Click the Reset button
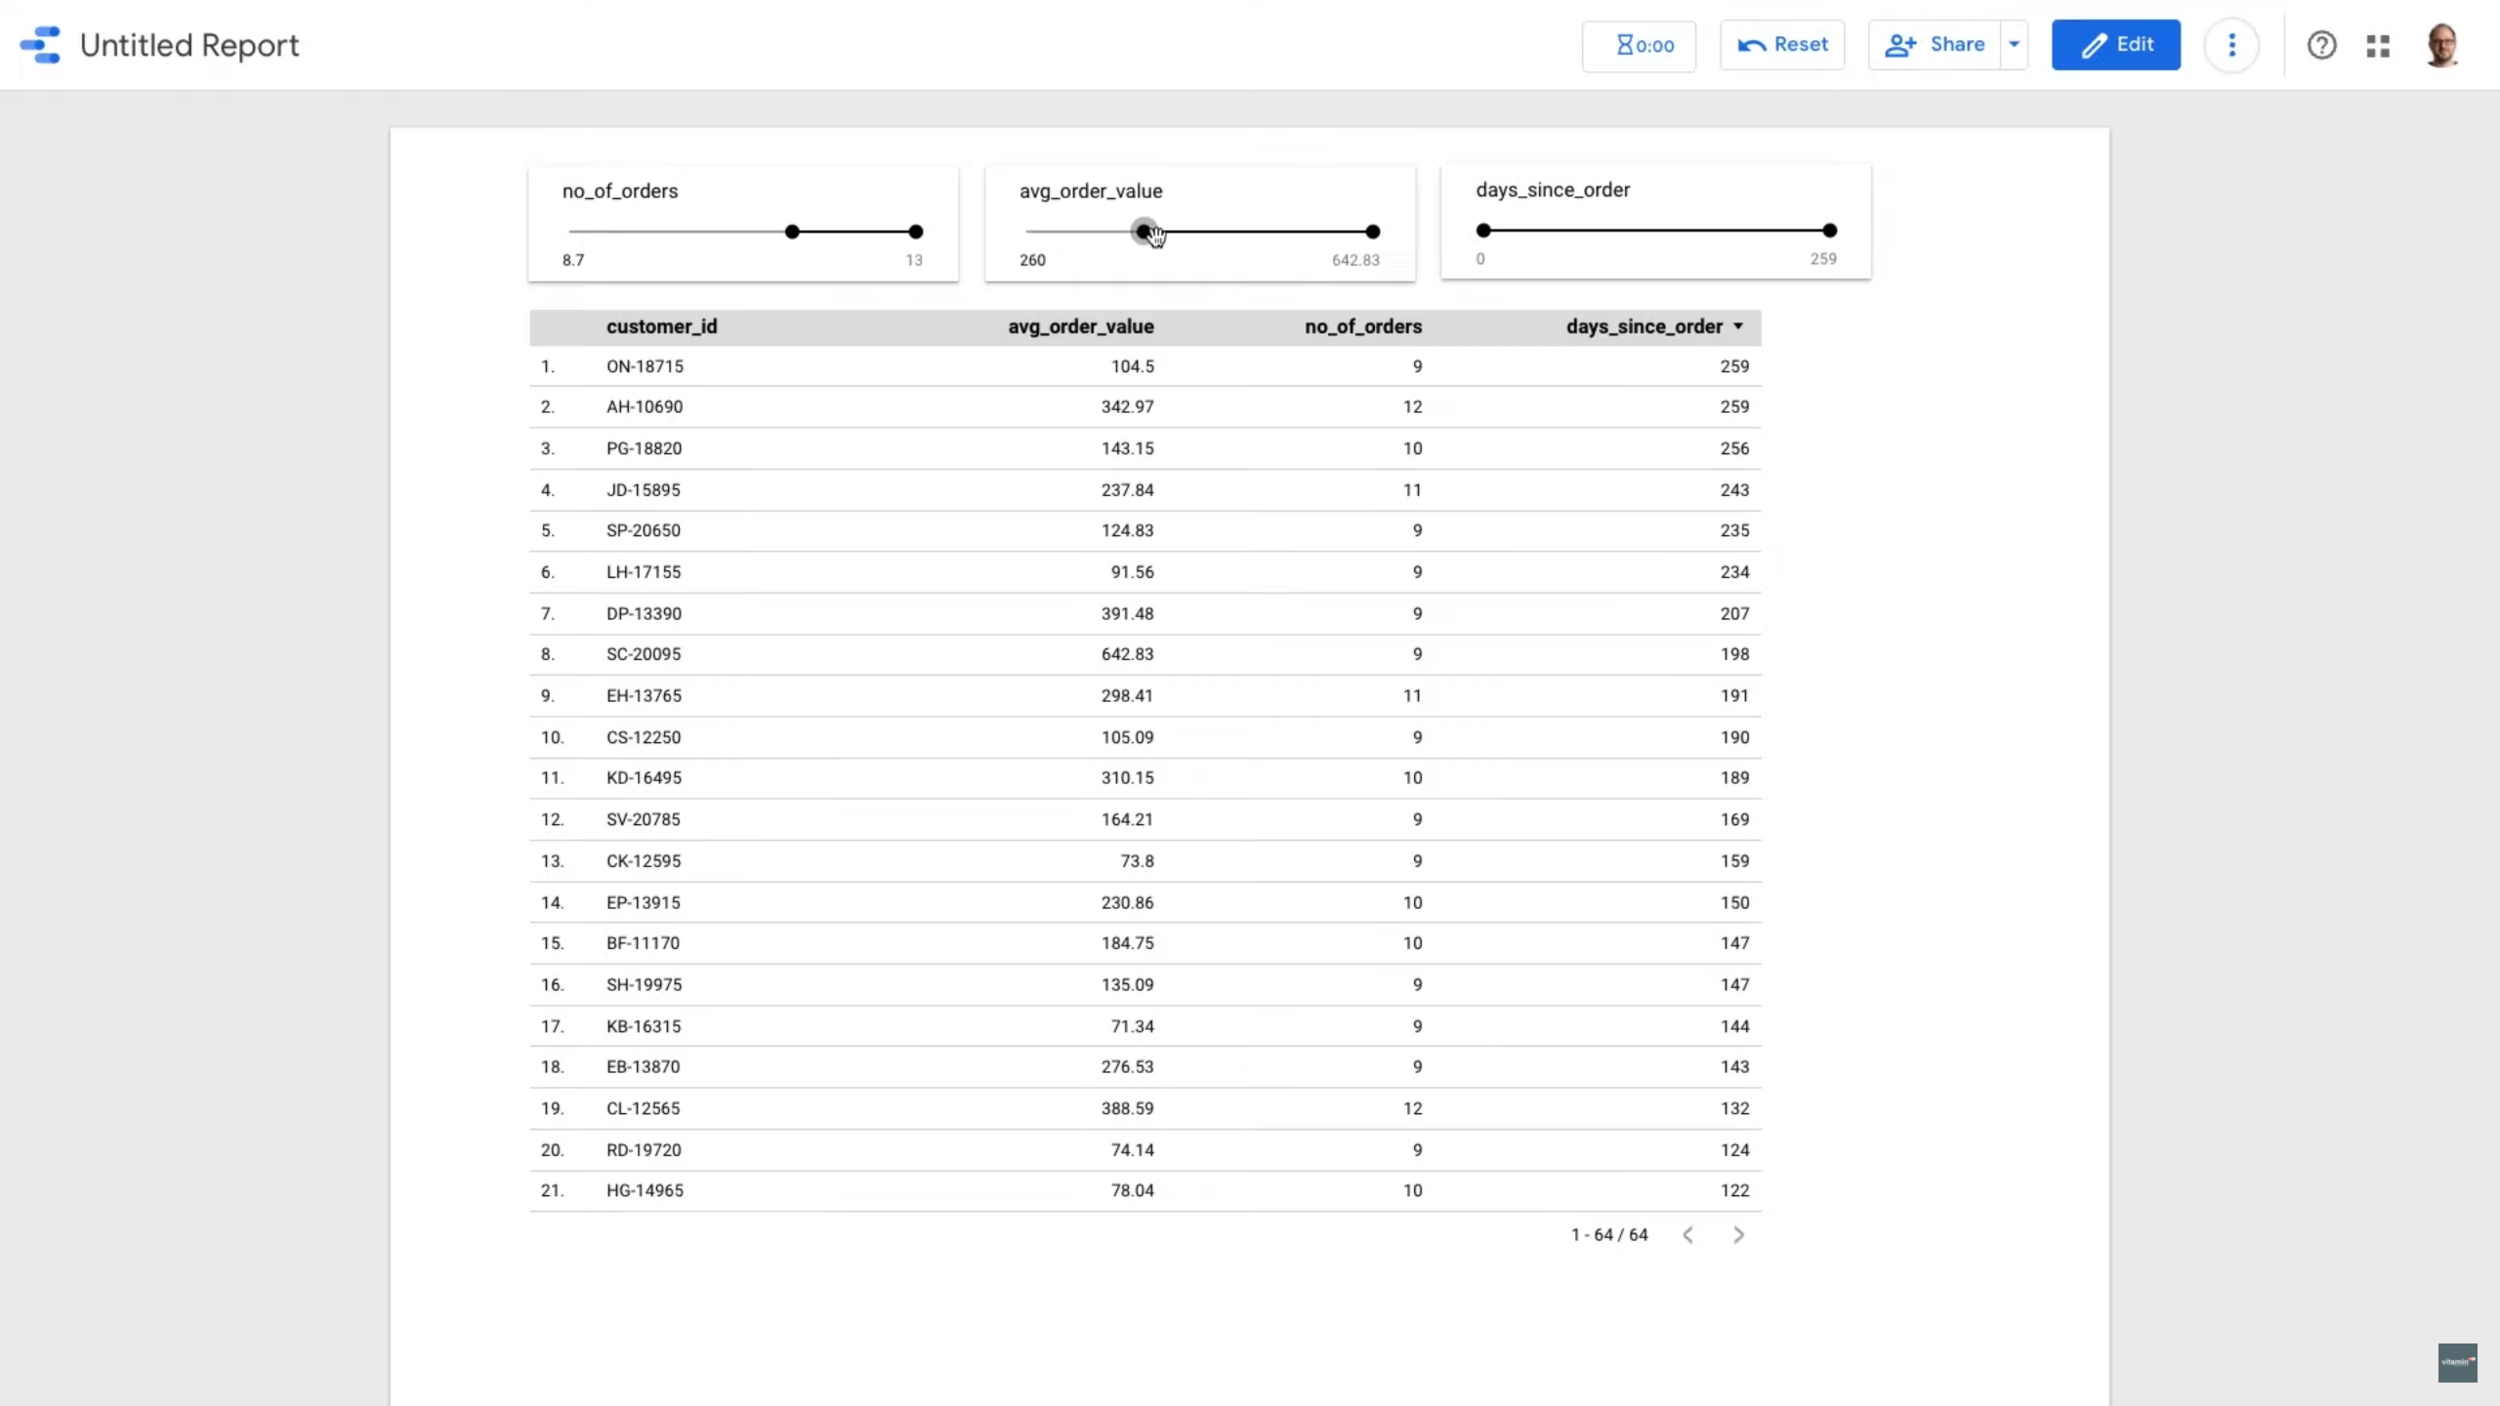The width and height of the screenshot is (2500, 1406). pos(1782,45)
